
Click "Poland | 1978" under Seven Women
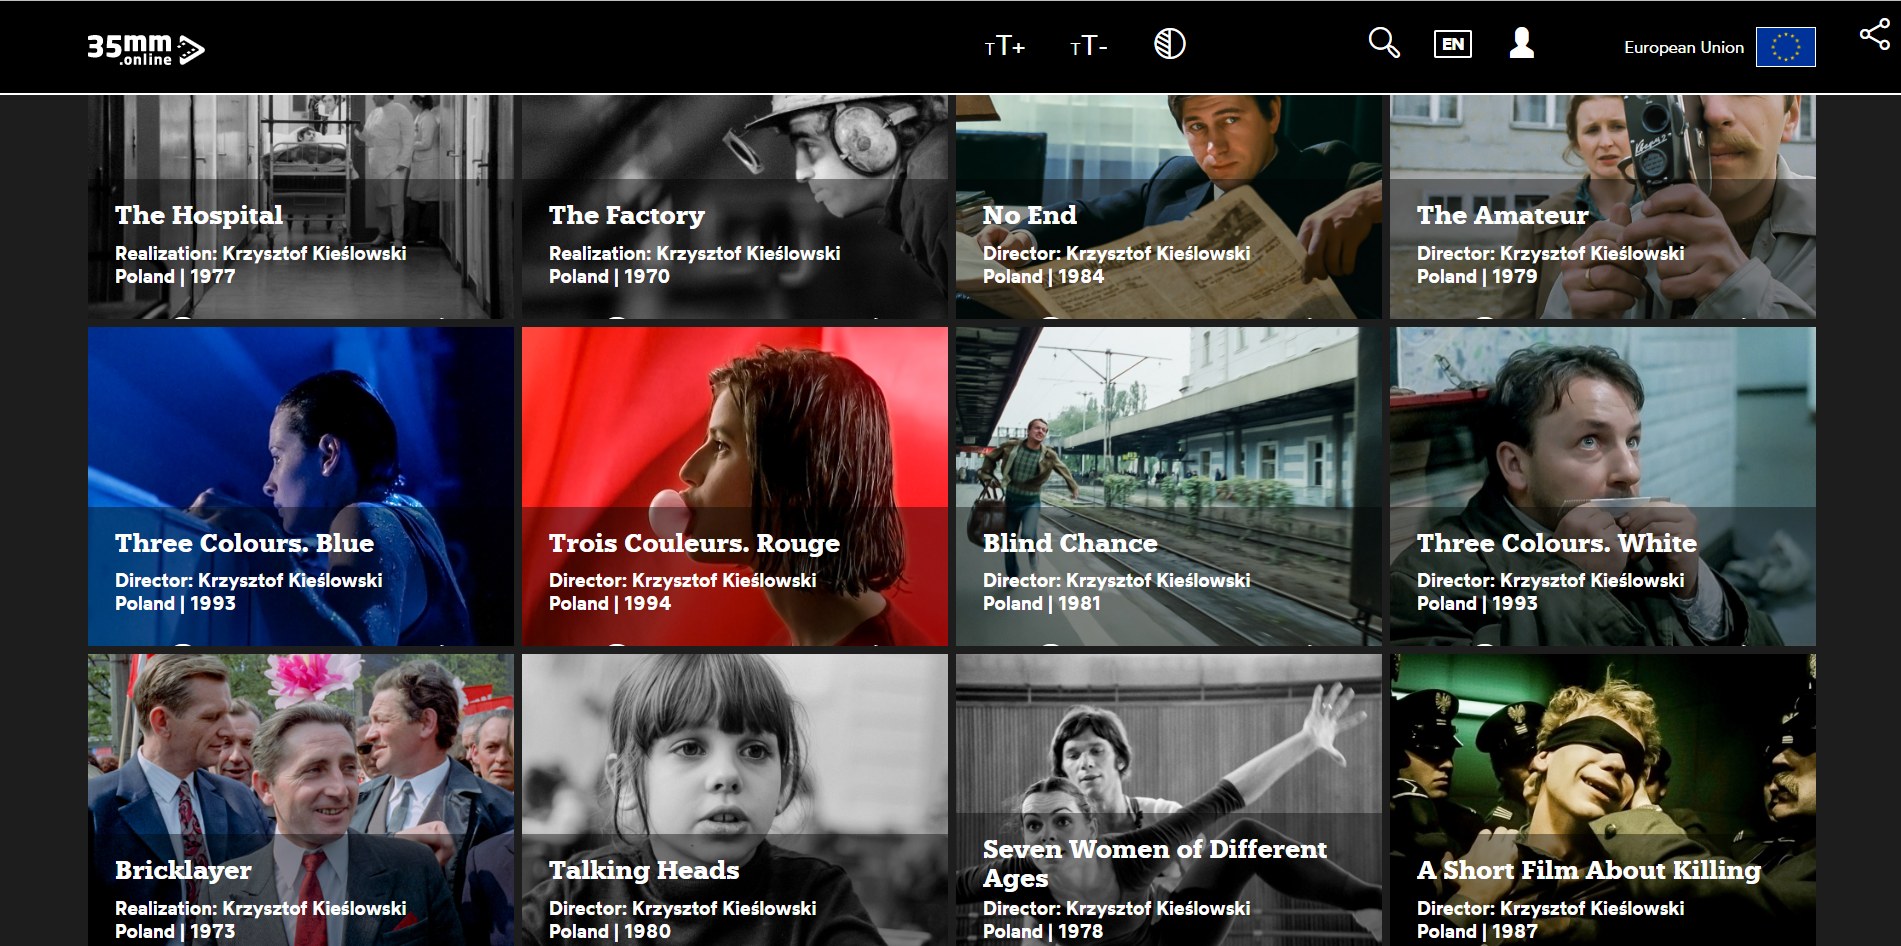pos(1043,932)
